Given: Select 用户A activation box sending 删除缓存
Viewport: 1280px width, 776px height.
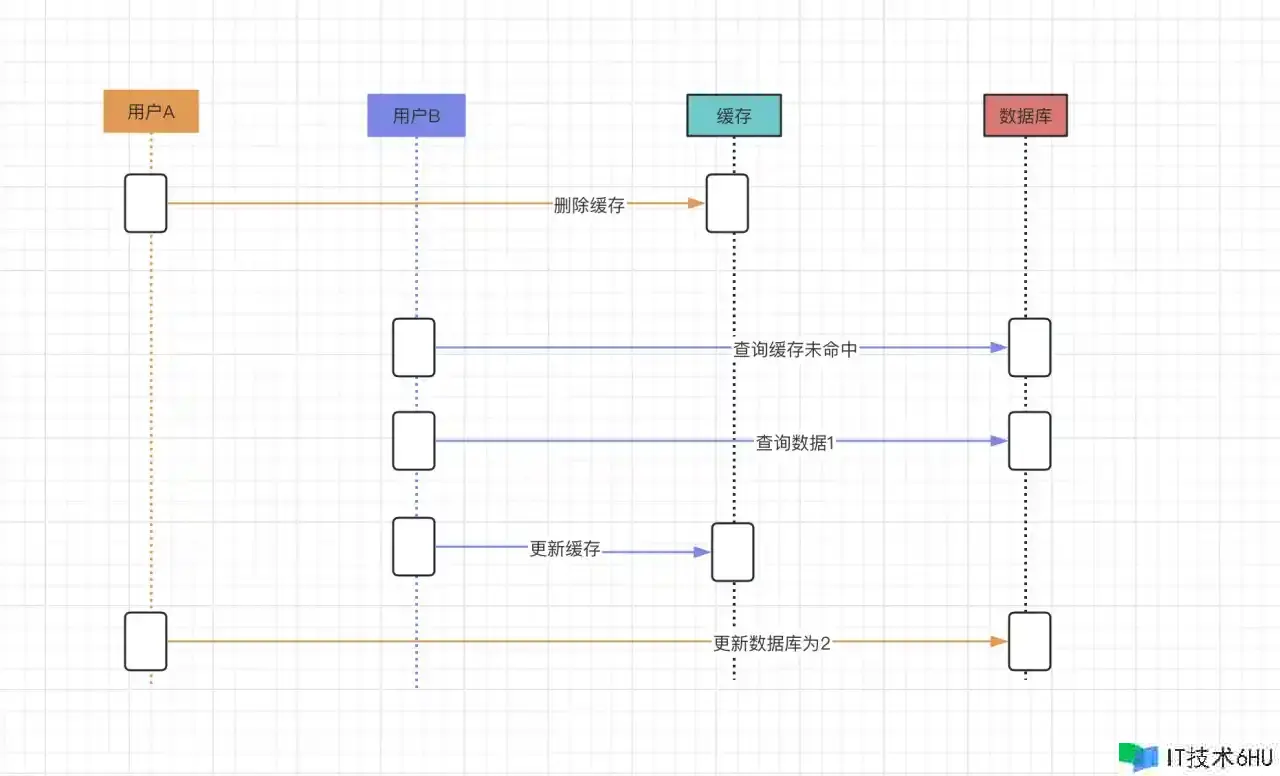Looking at the screenshot, I should pyautogui.click(x=146, y=203).
